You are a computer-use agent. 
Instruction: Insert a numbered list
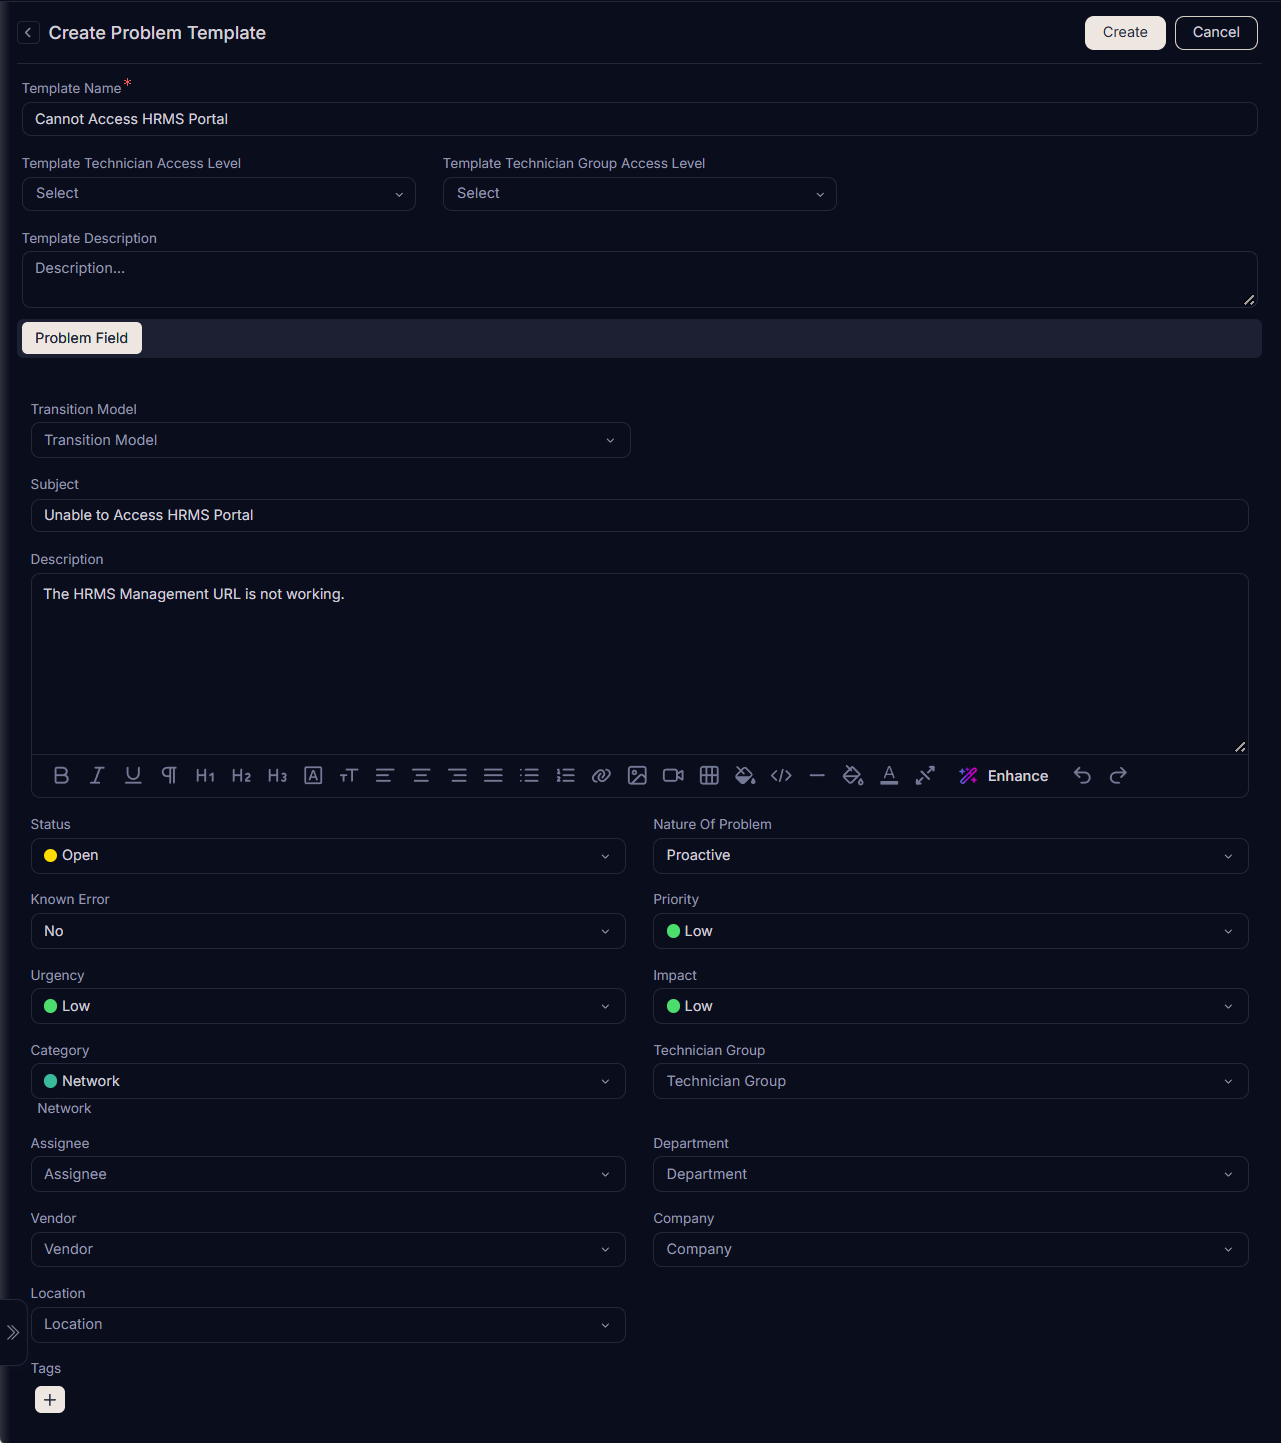[x=565, y=776]
